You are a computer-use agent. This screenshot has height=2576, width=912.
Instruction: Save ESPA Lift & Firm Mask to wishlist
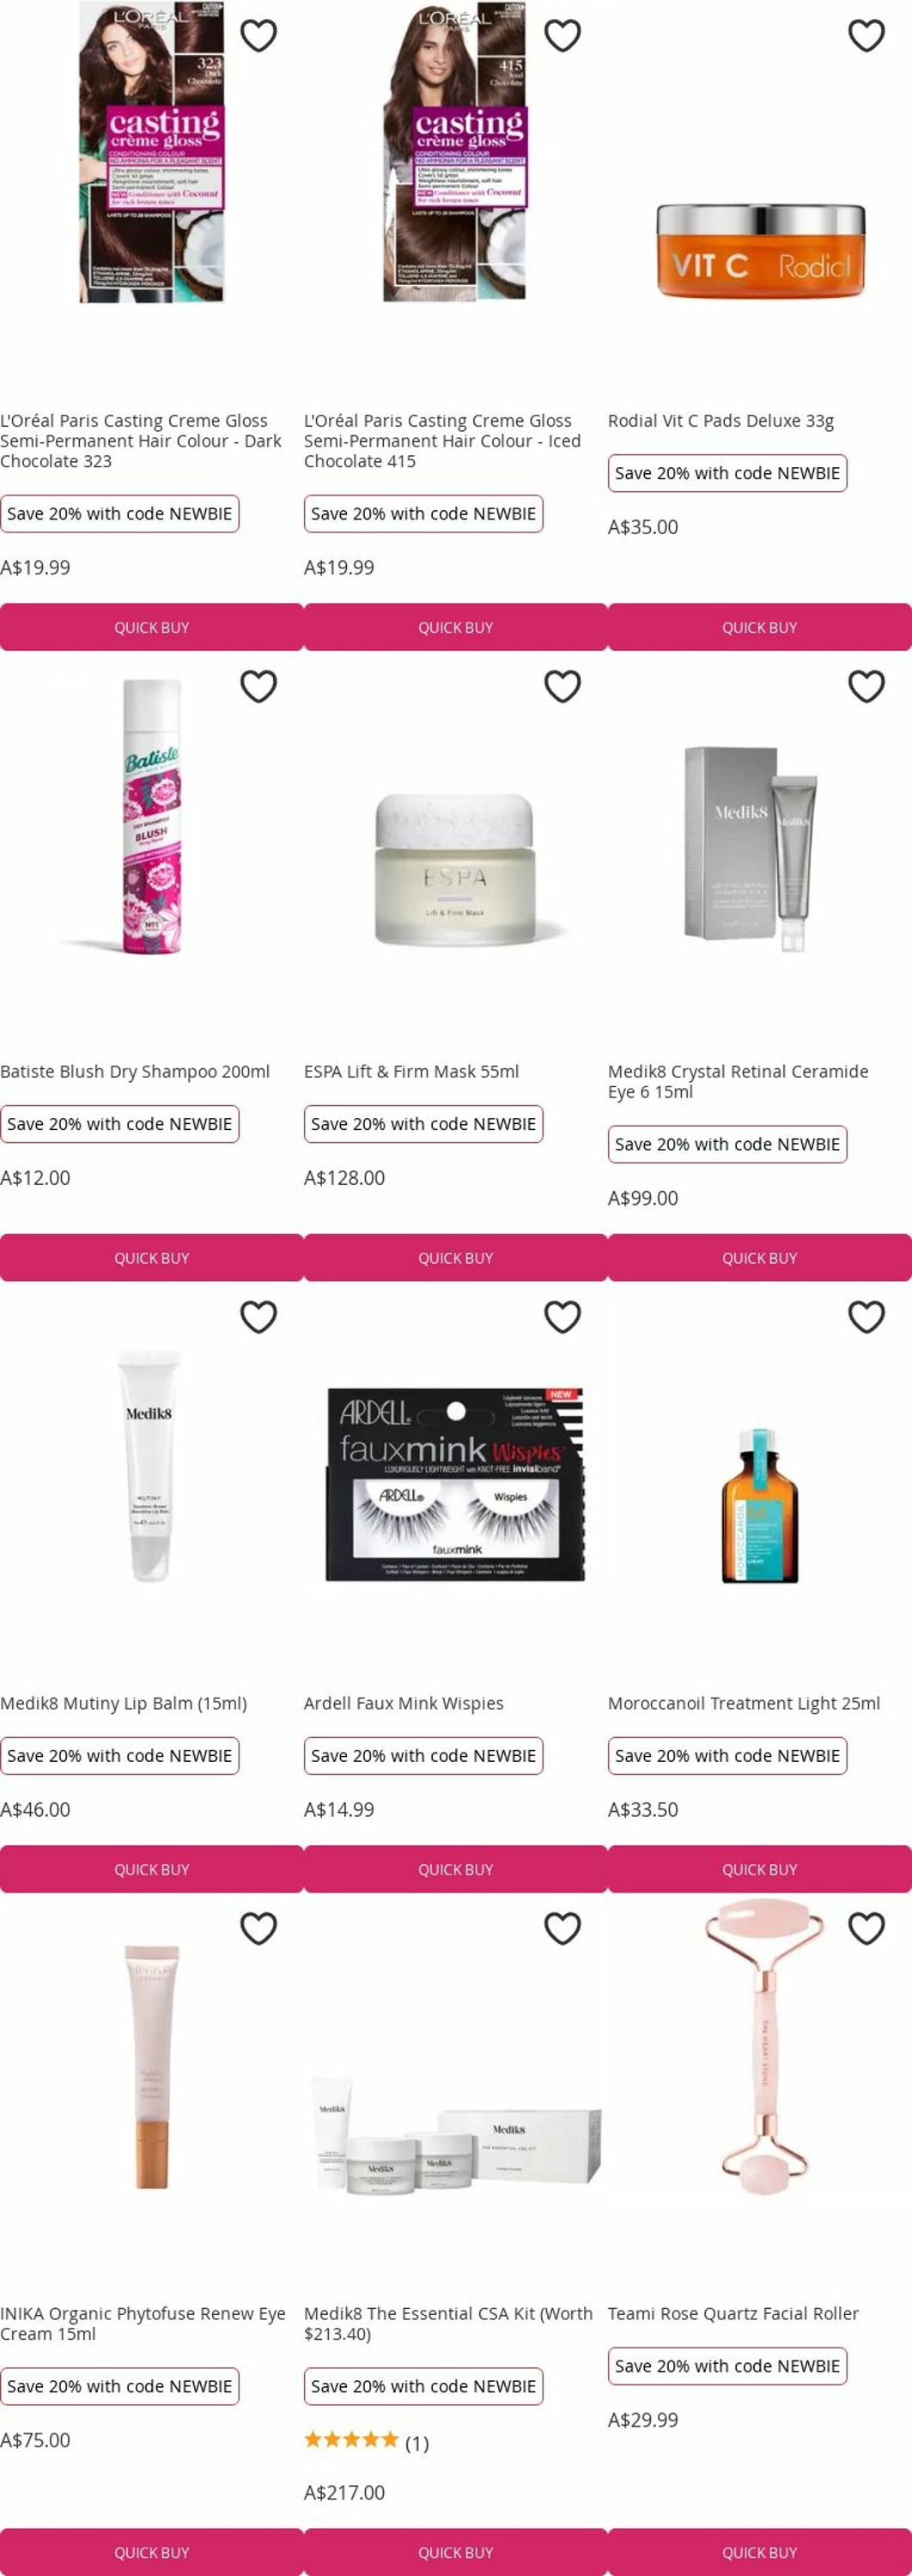562,687
